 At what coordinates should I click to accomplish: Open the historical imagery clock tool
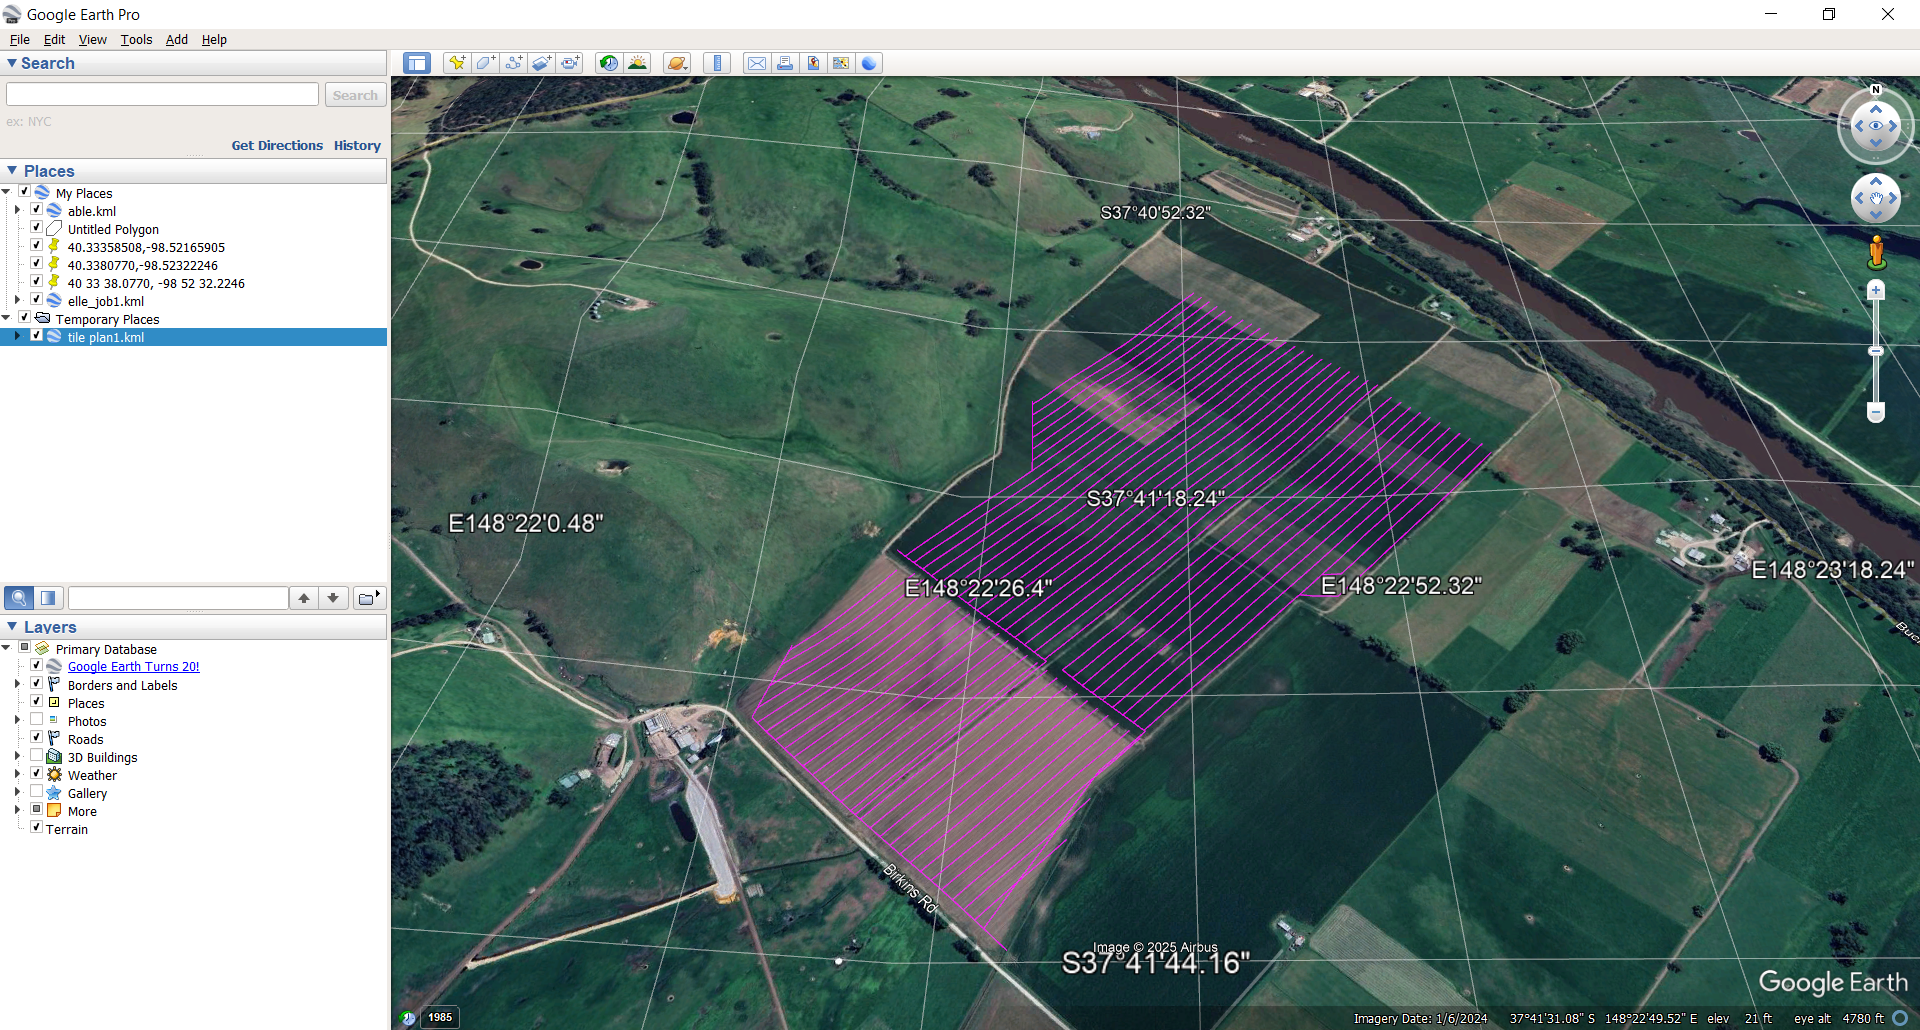[608, 63]
